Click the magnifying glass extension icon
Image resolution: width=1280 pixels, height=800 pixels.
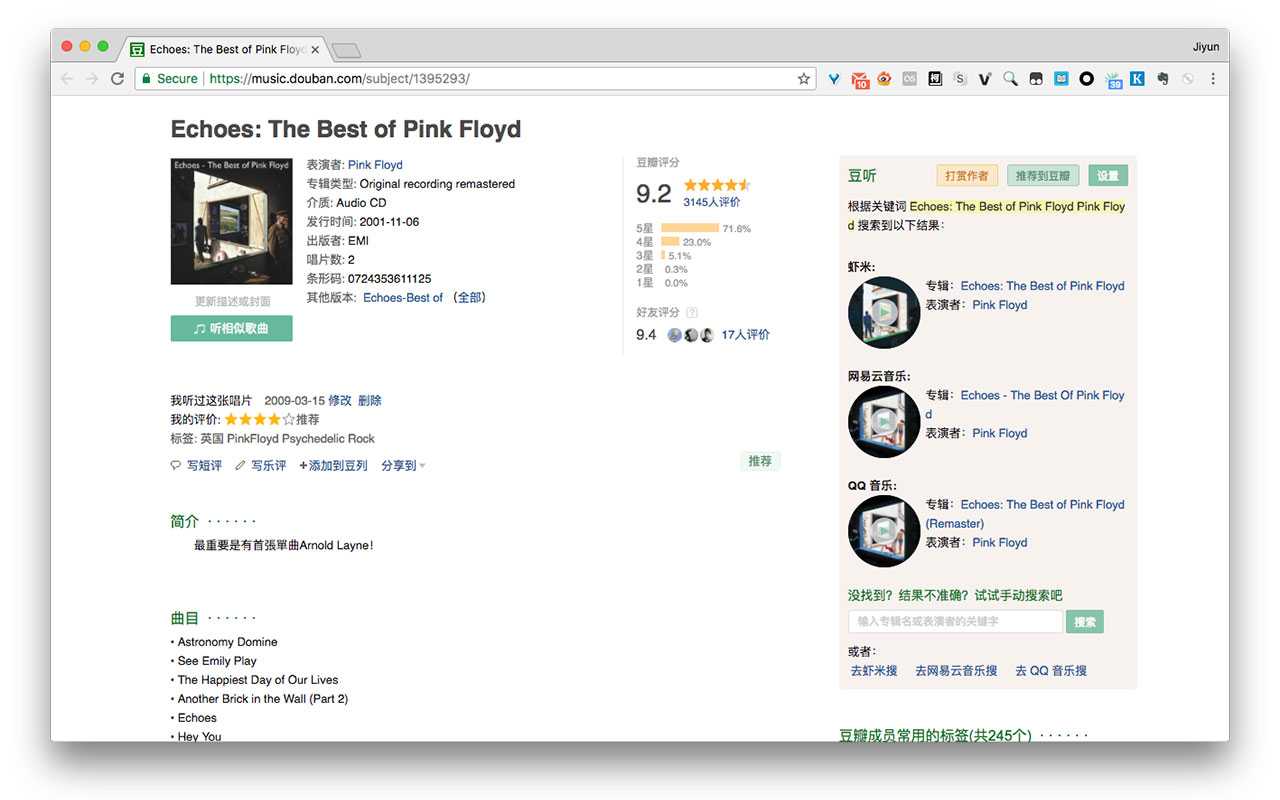click(1010, 79)
